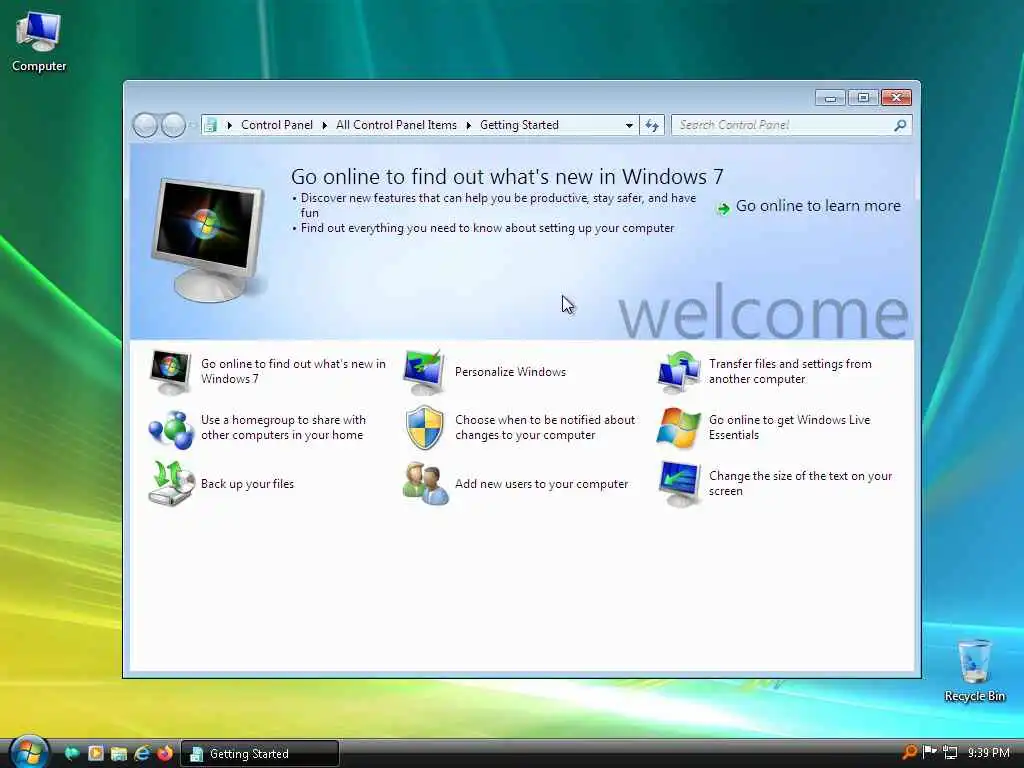Viewport: 1024px width, 768px height.
Task: Open Change the size of text link
Action: (x=800, y=484)
